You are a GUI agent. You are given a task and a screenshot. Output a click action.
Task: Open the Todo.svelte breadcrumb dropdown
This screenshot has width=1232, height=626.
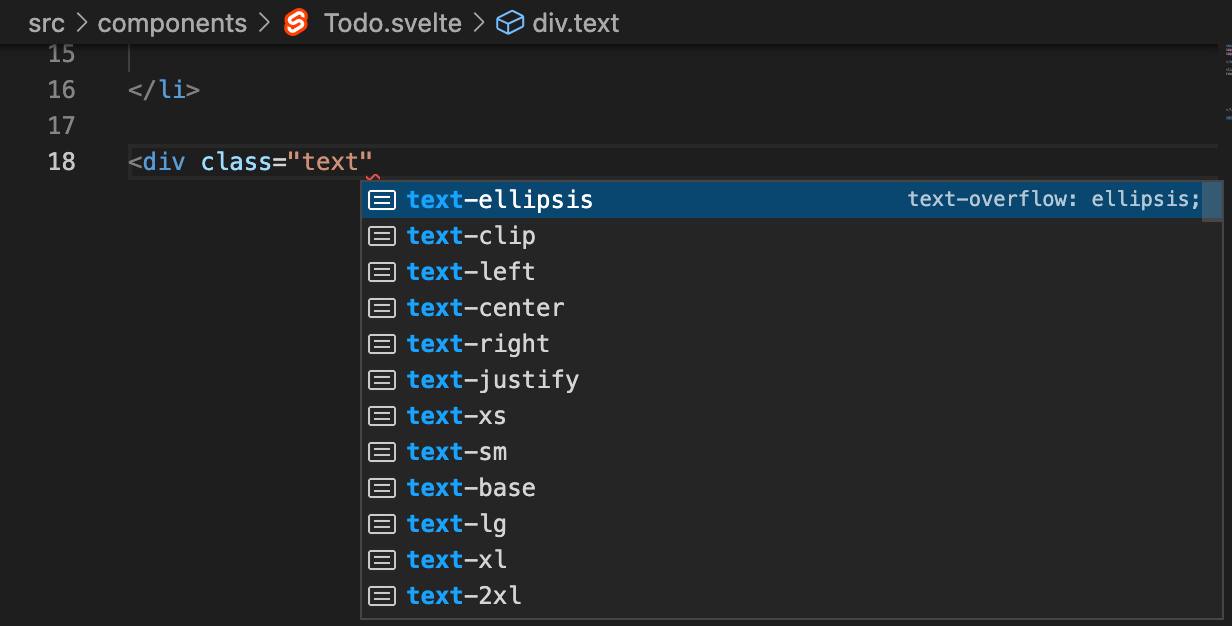point(392,23)
